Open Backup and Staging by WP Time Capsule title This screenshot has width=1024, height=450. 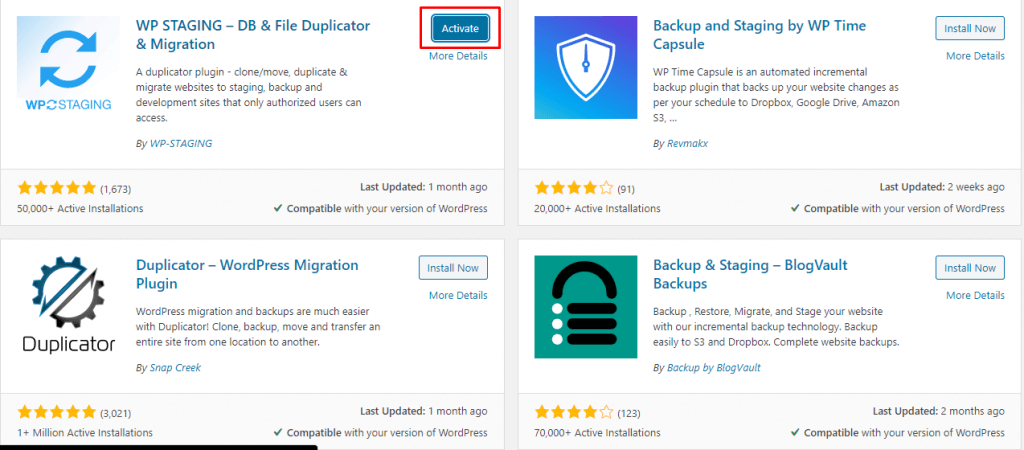point(760,35)
